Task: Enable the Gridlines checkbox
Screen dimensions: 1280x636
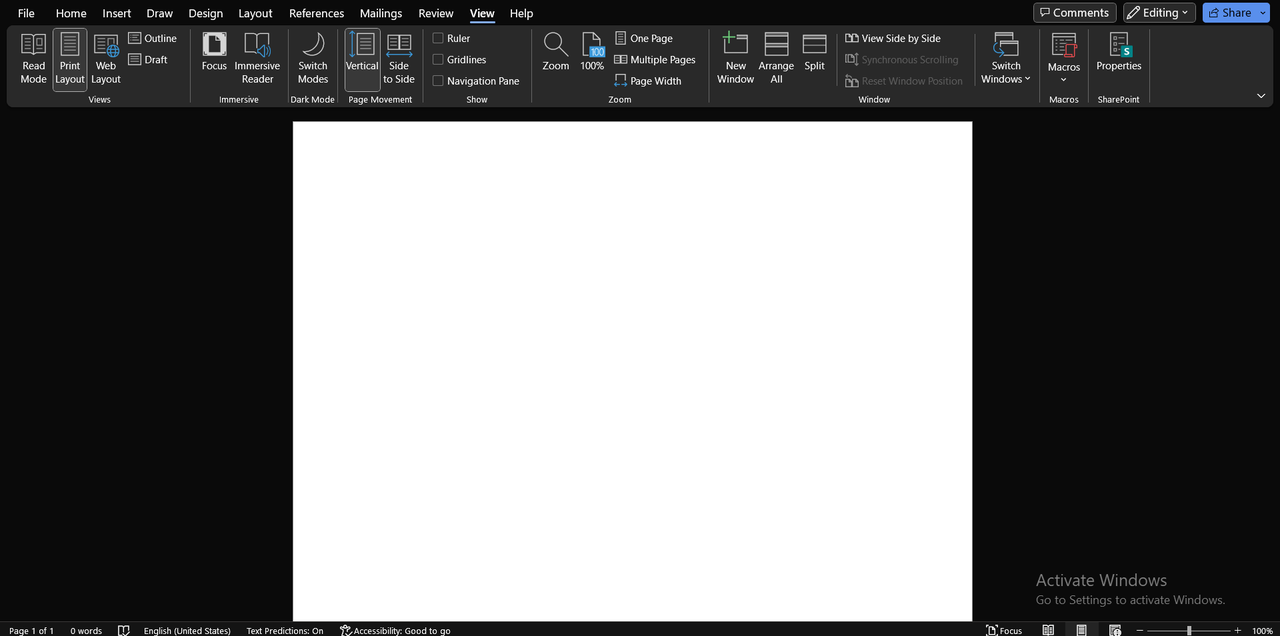Action: point(438,59)
